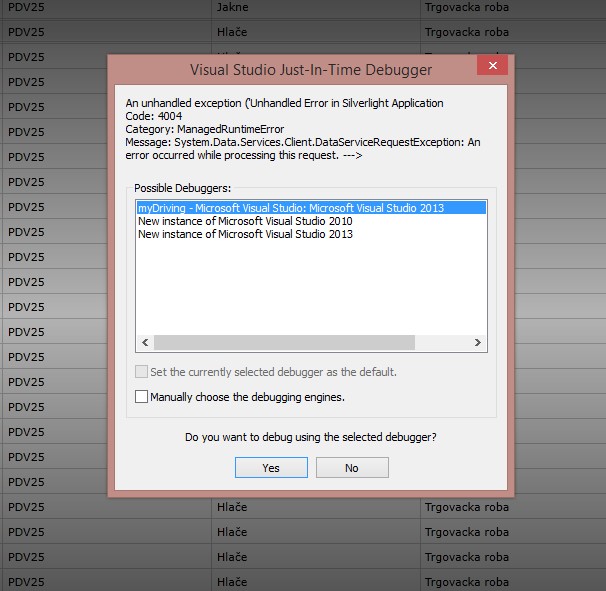606x591 pixels.
Task: Click the Yes button to debug
Action: pyautogui.click(x=271, y=468)
